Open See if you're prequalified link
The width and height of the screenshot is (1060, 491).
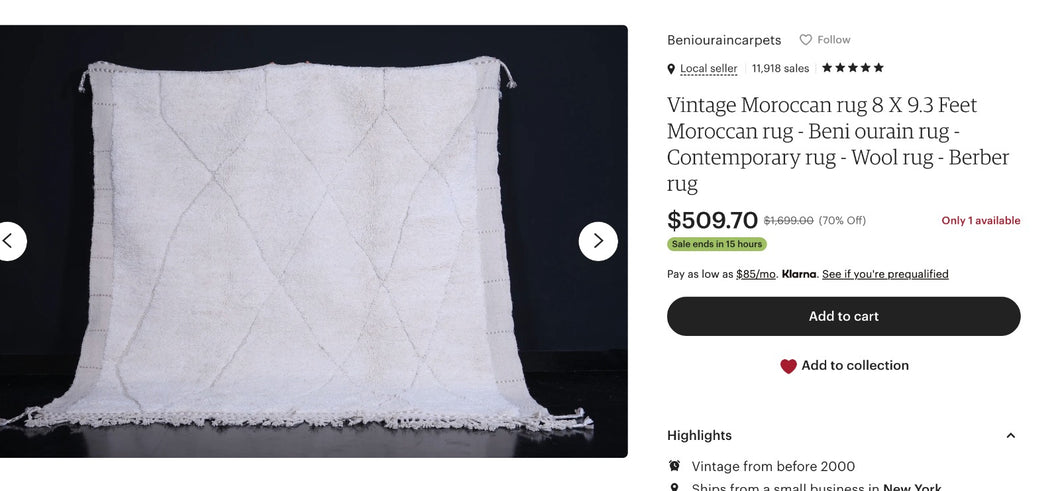tap(885, 274)
